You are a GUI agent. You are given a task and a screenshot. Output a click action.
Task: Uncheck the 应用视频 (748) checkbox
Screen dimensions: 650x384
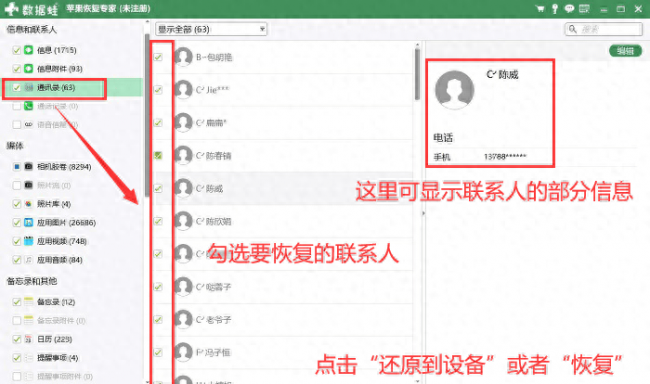pos(17,241)
